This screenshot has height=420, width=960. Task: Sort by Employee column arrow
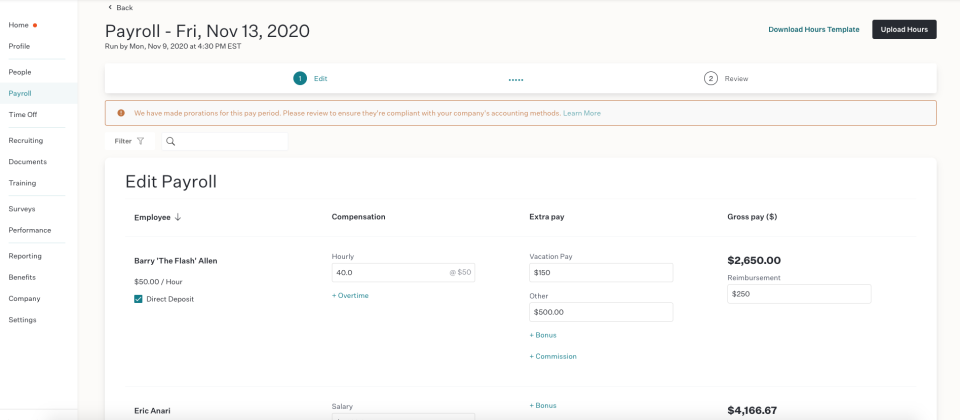(x=177, y=217)
